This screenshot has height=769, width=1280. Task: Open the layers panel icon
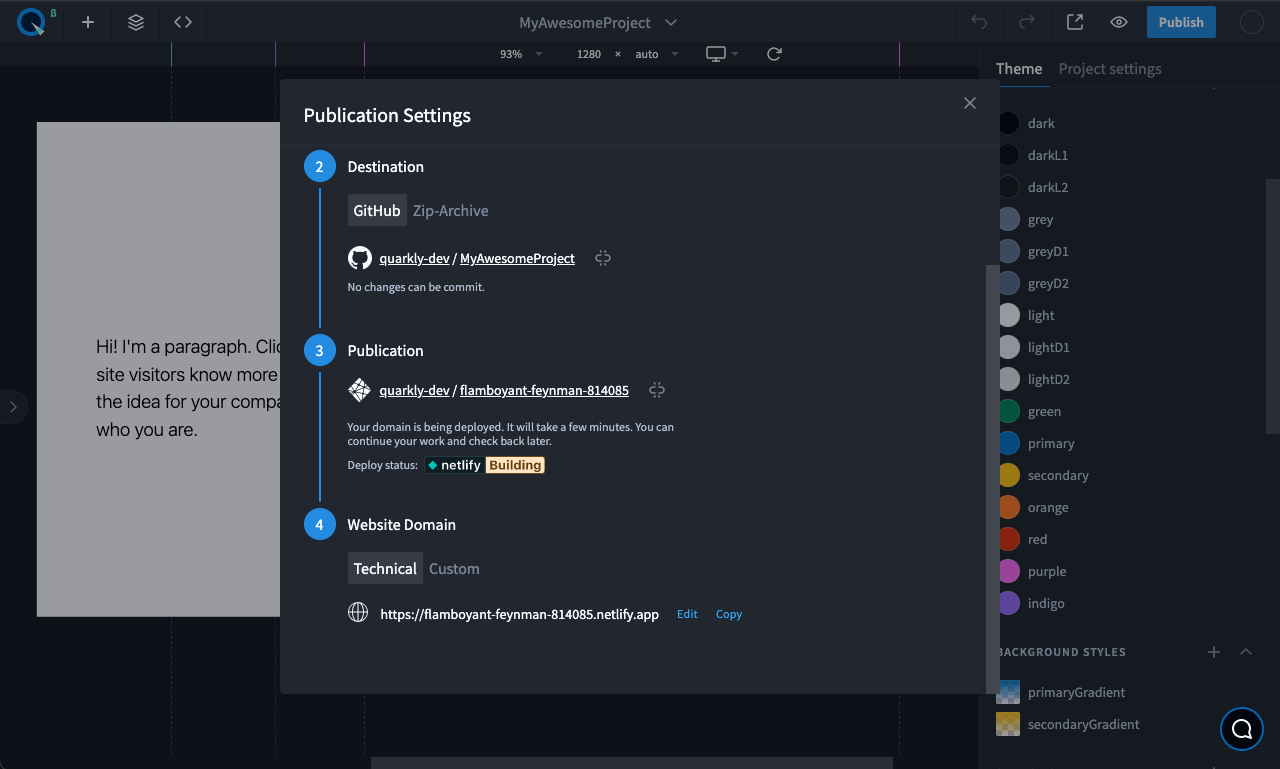[136, 22]
